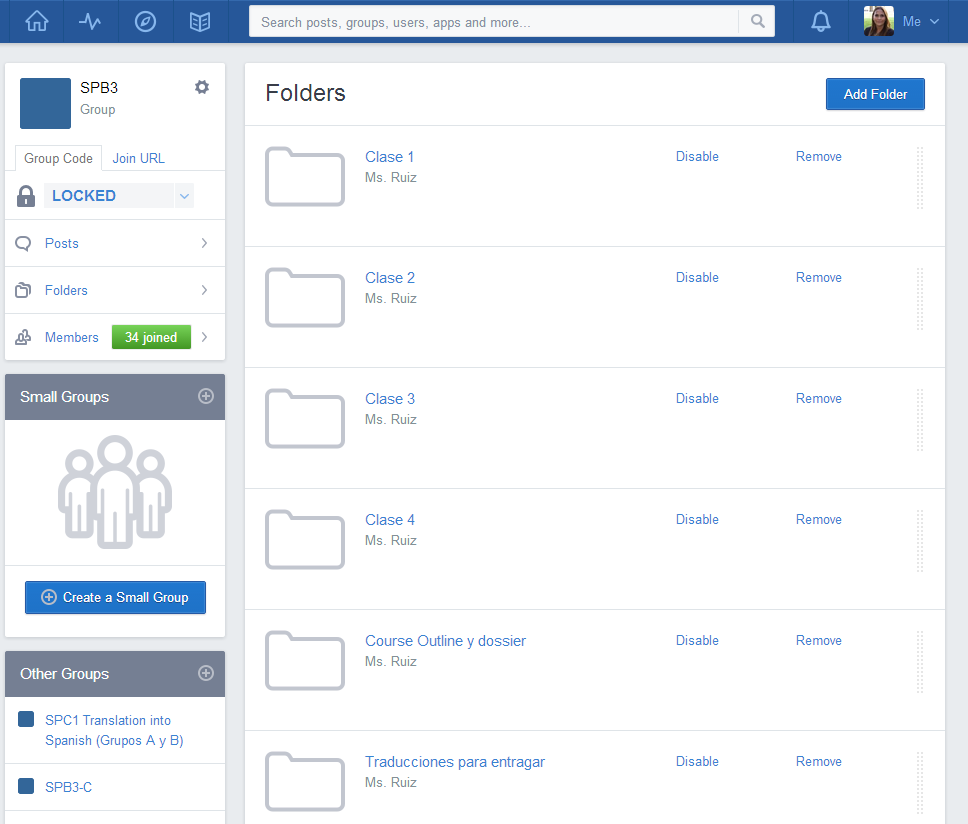Screen dimensions: 968x824
Task: Expand the Me account dropdown
Action: tap(920, 22)
